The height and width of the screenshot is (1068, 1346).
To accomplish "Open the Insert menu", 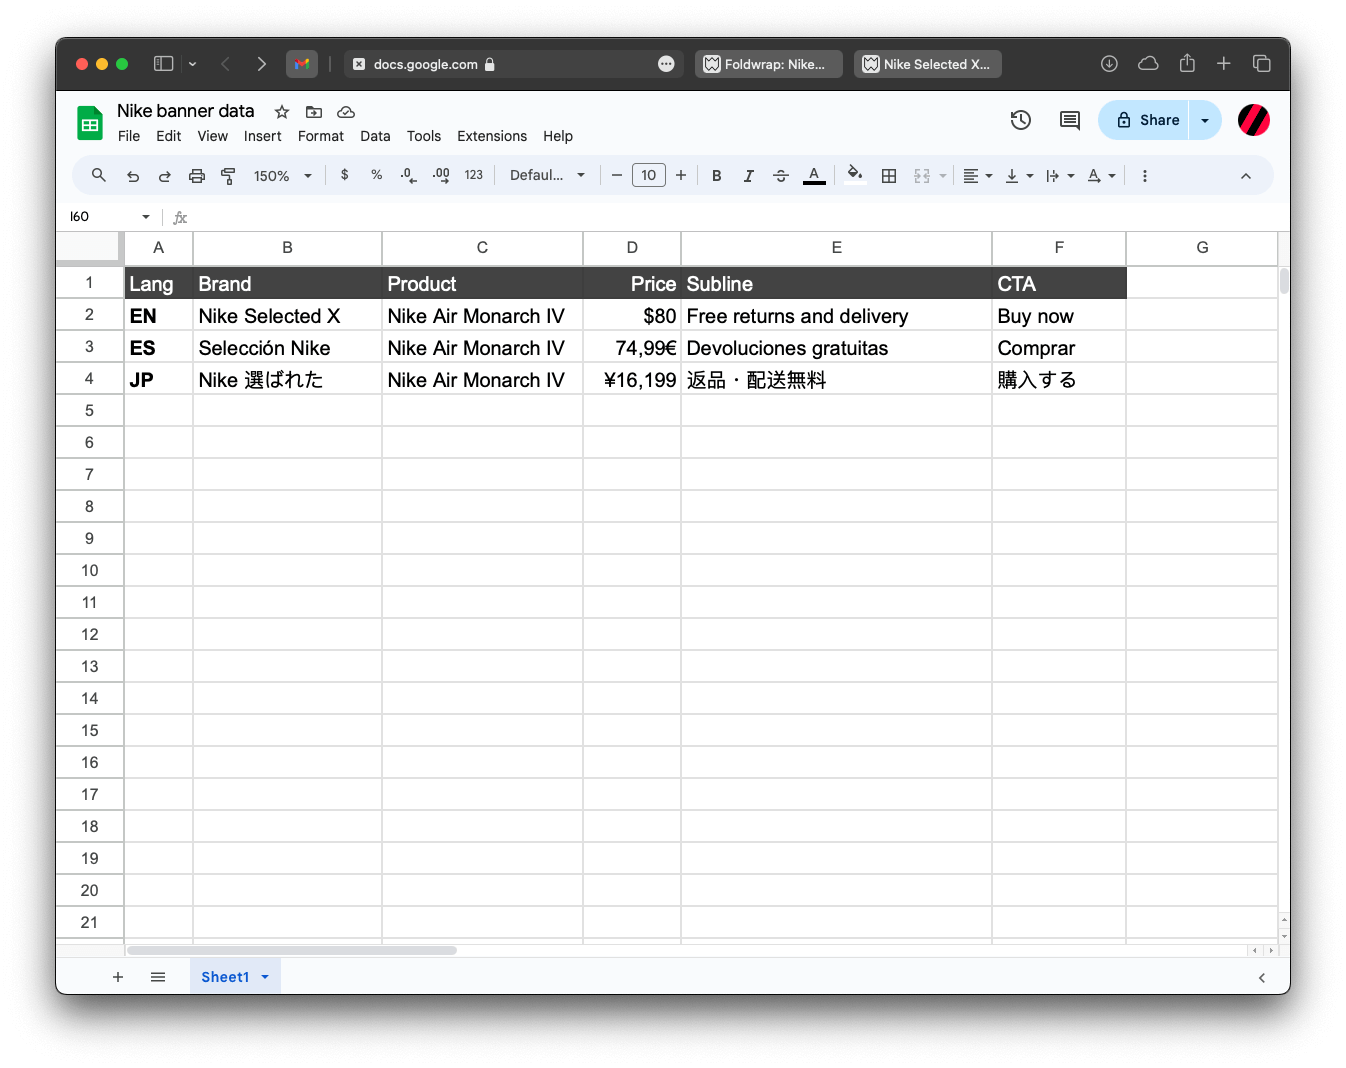I will 263,136.
